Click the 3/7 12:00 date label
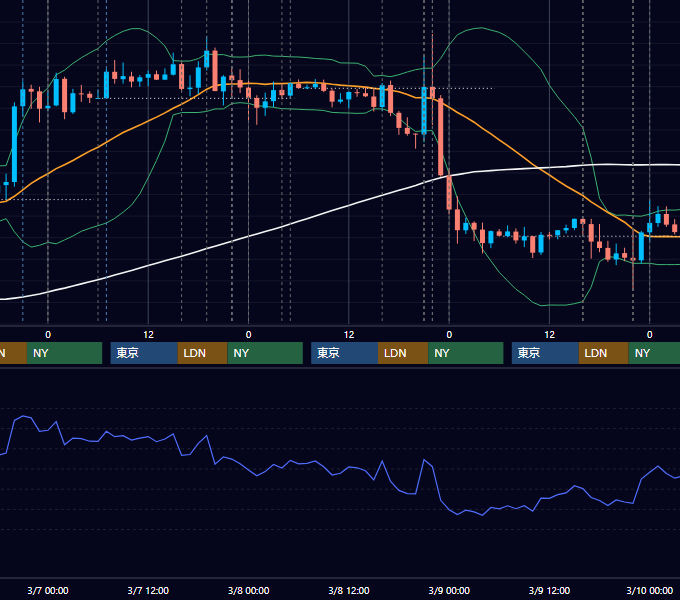This screenshot has height=600, width=680. 148,590
